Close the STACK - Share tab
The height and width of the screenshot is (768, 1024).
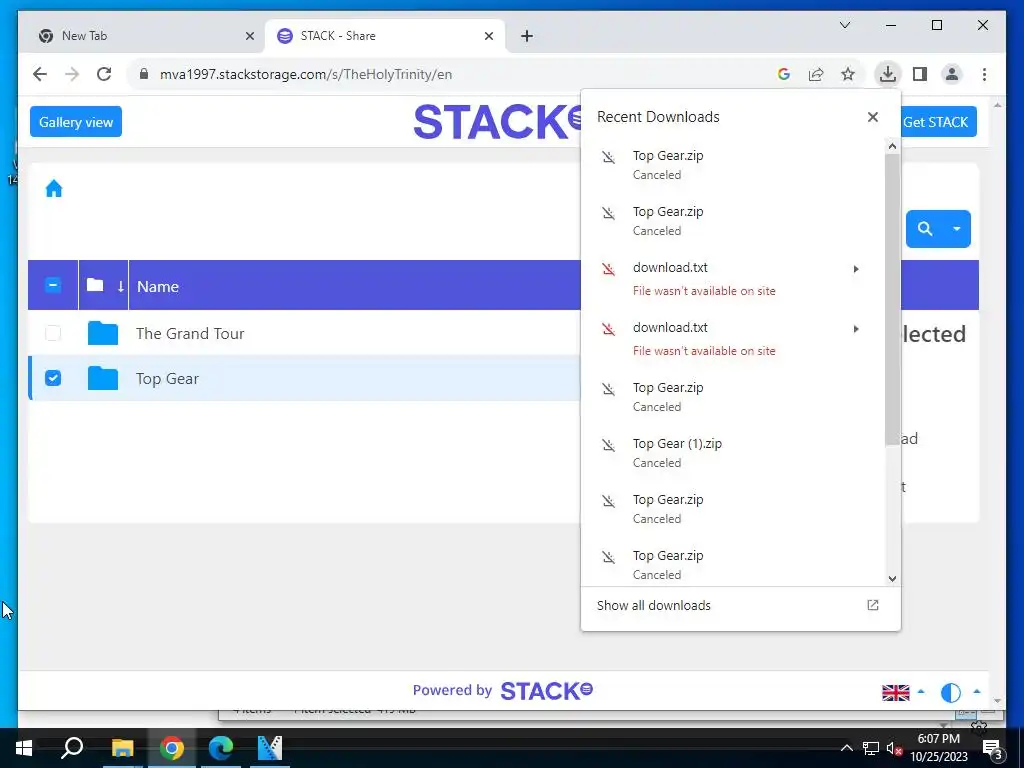tap(488, 37)
